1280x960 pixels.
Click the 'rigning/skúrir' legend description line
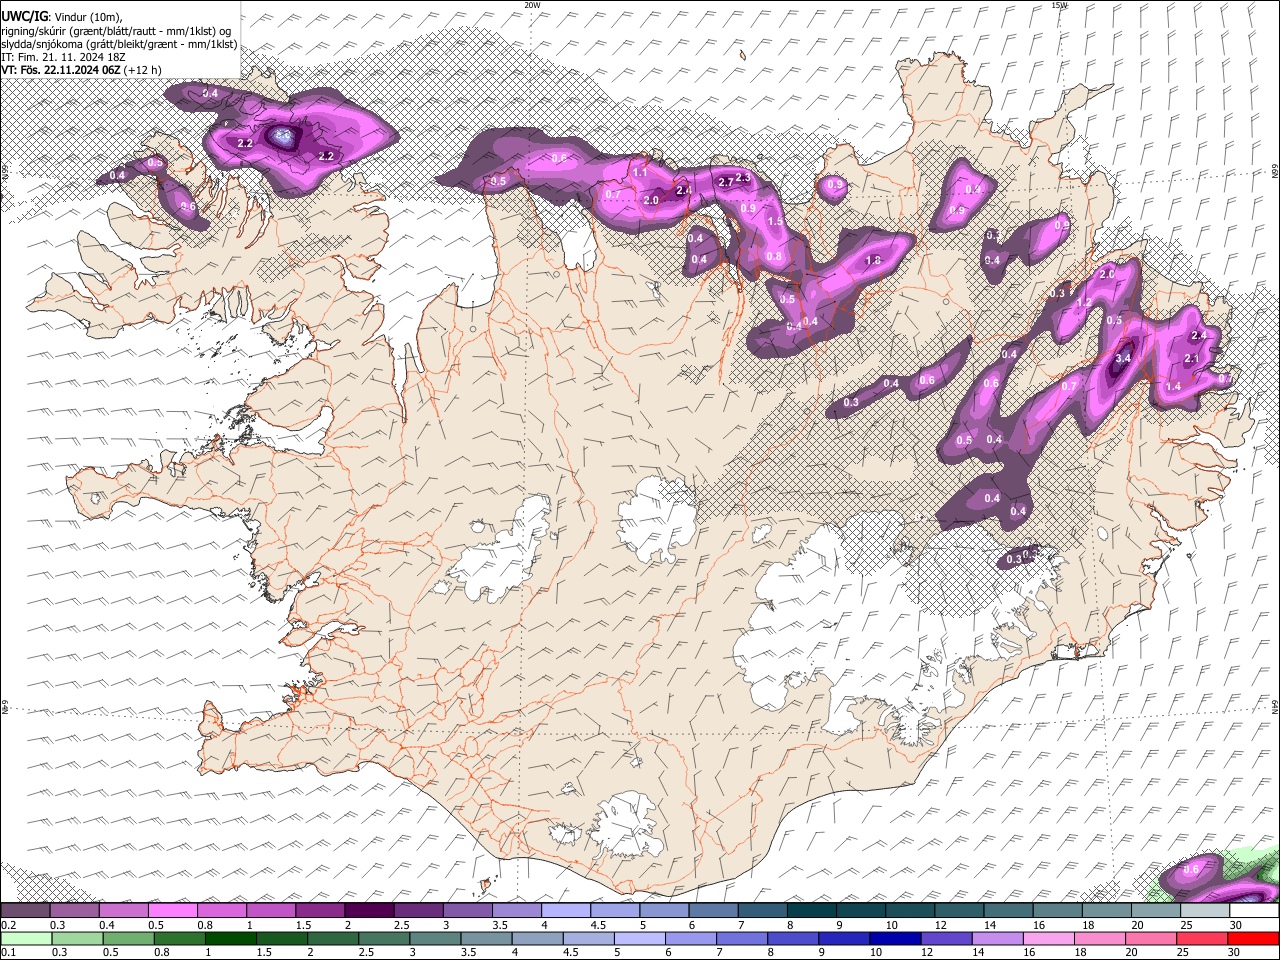click(117, 31)
